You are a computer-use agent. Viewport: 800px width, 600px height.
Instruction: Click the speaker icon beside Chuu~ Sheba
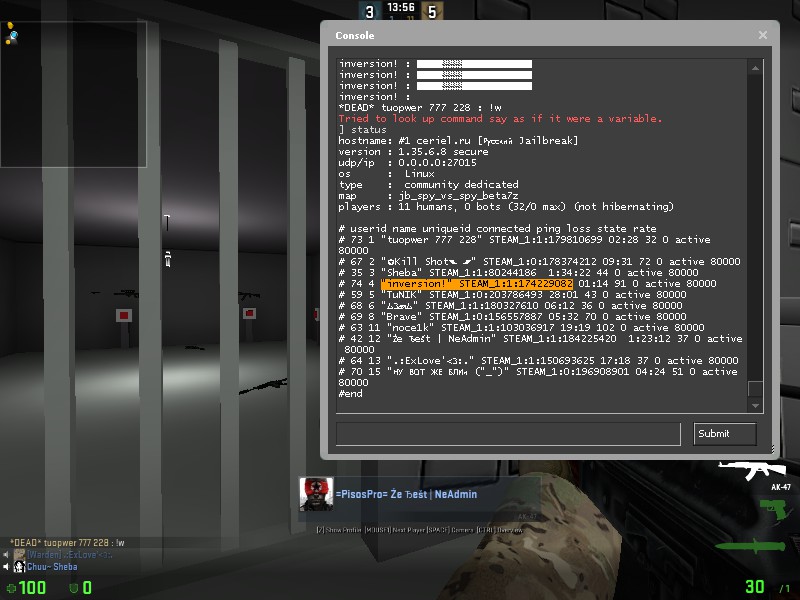click(x=6, y=567)
